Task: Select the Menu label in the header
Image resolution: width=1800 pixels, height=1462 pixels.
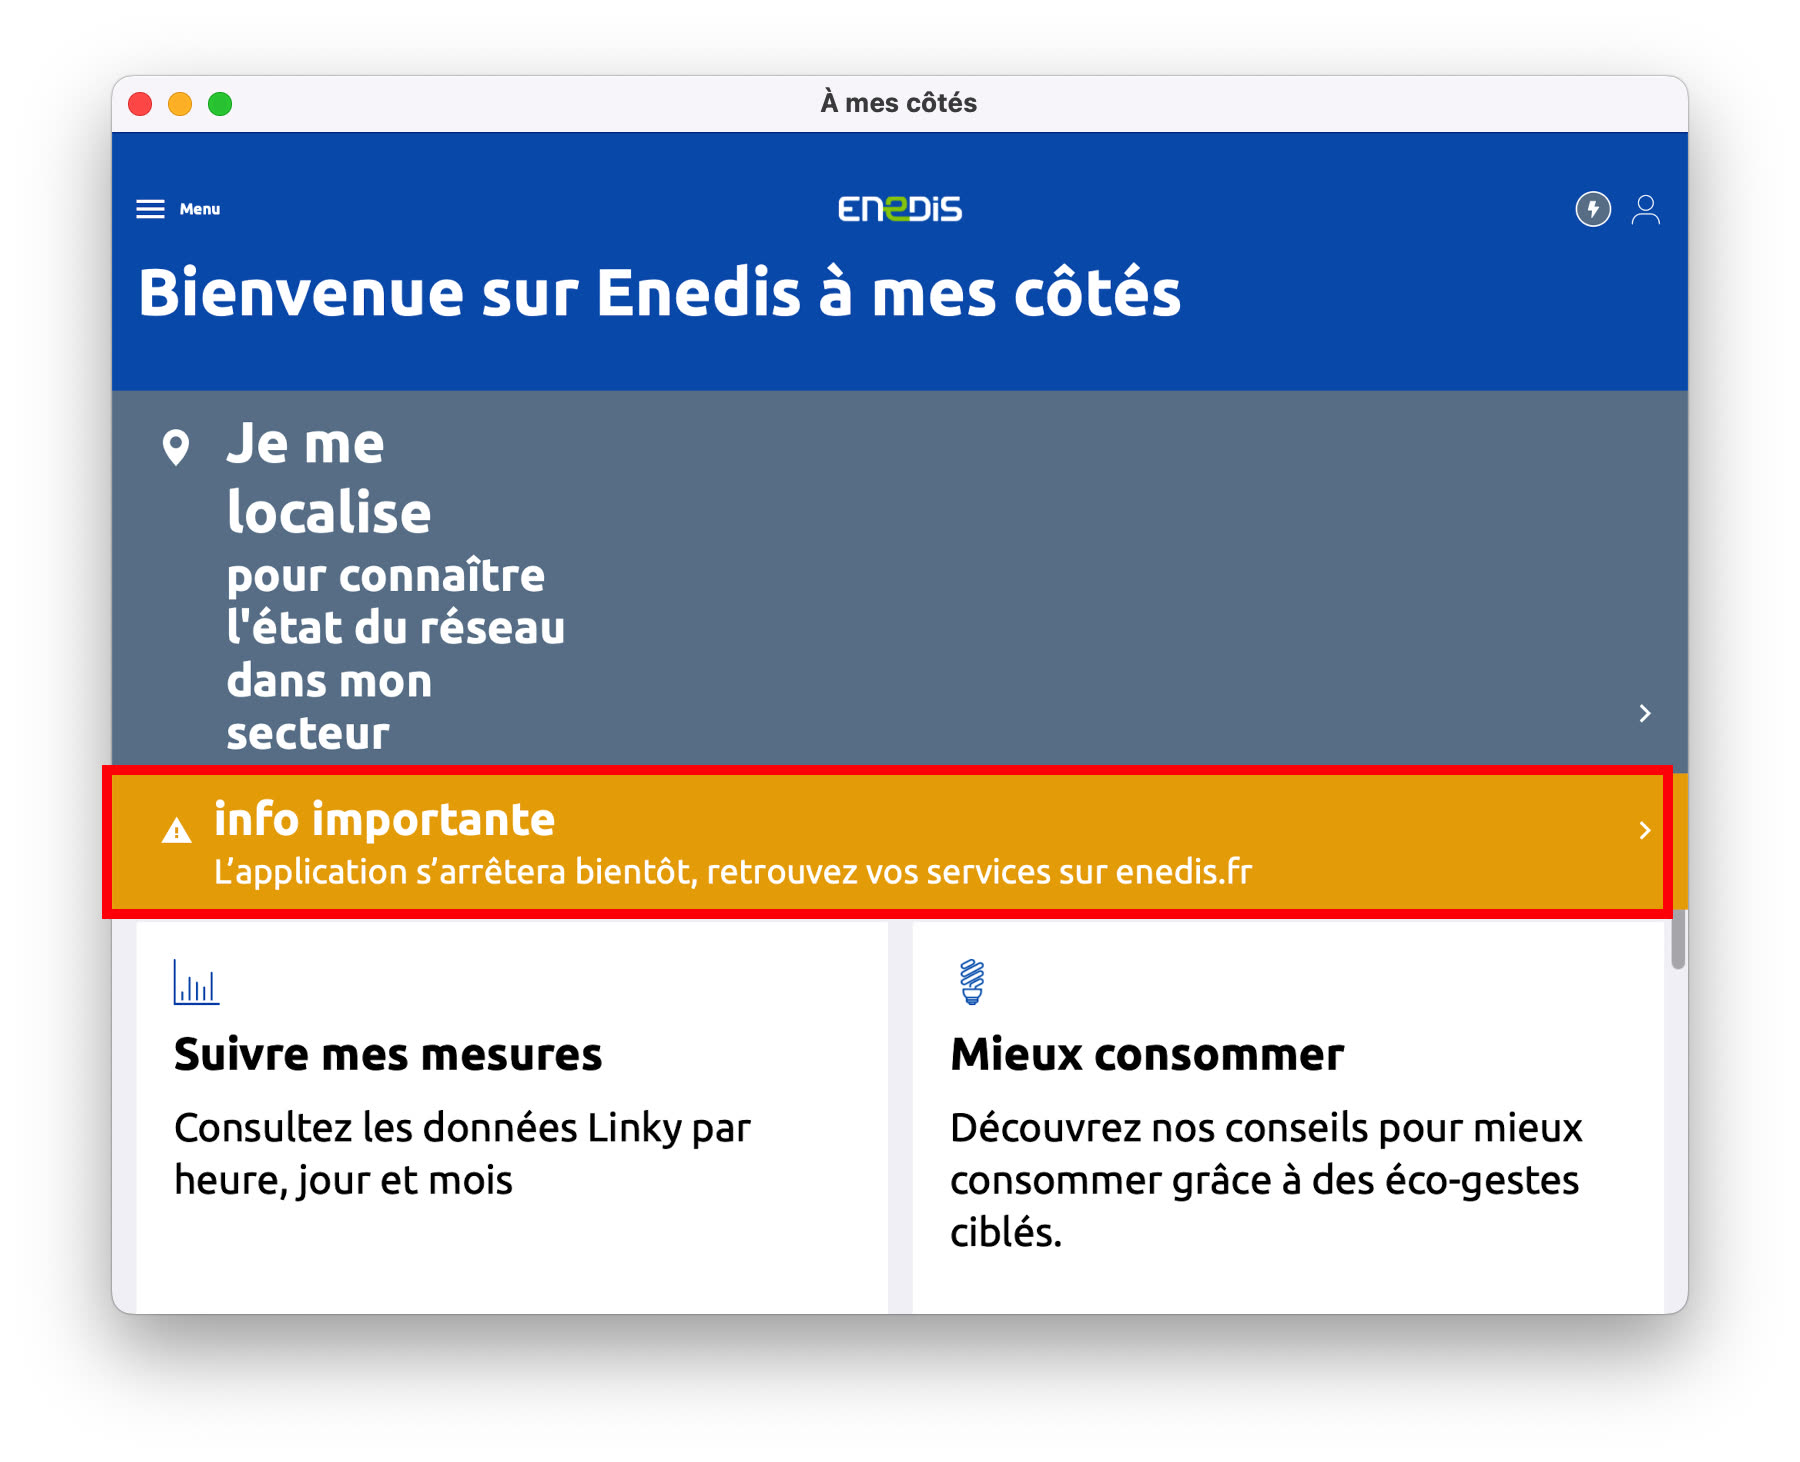Action: point(200,209)
